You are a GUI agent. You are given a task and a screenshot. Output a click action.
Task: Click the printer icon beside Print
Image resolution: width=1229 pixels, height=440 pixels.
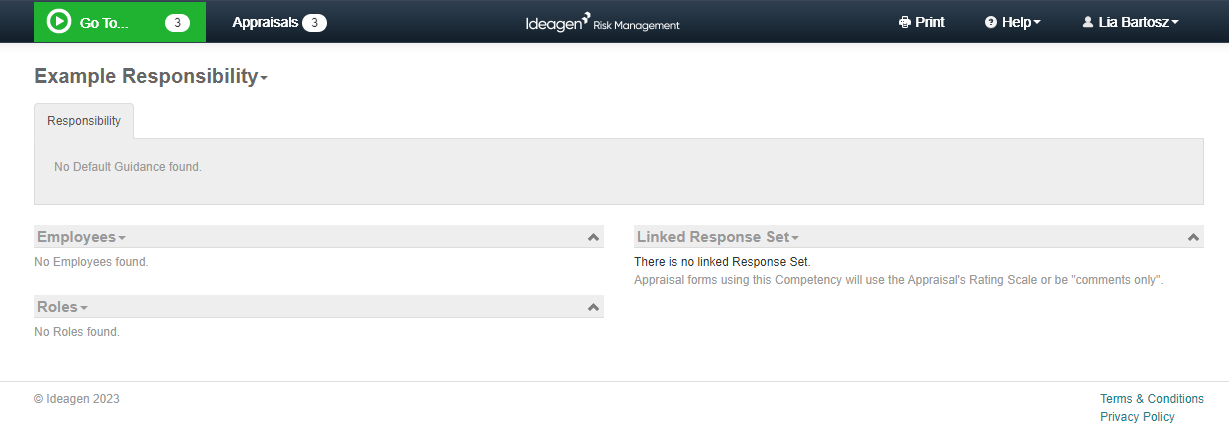click(904, 22)
